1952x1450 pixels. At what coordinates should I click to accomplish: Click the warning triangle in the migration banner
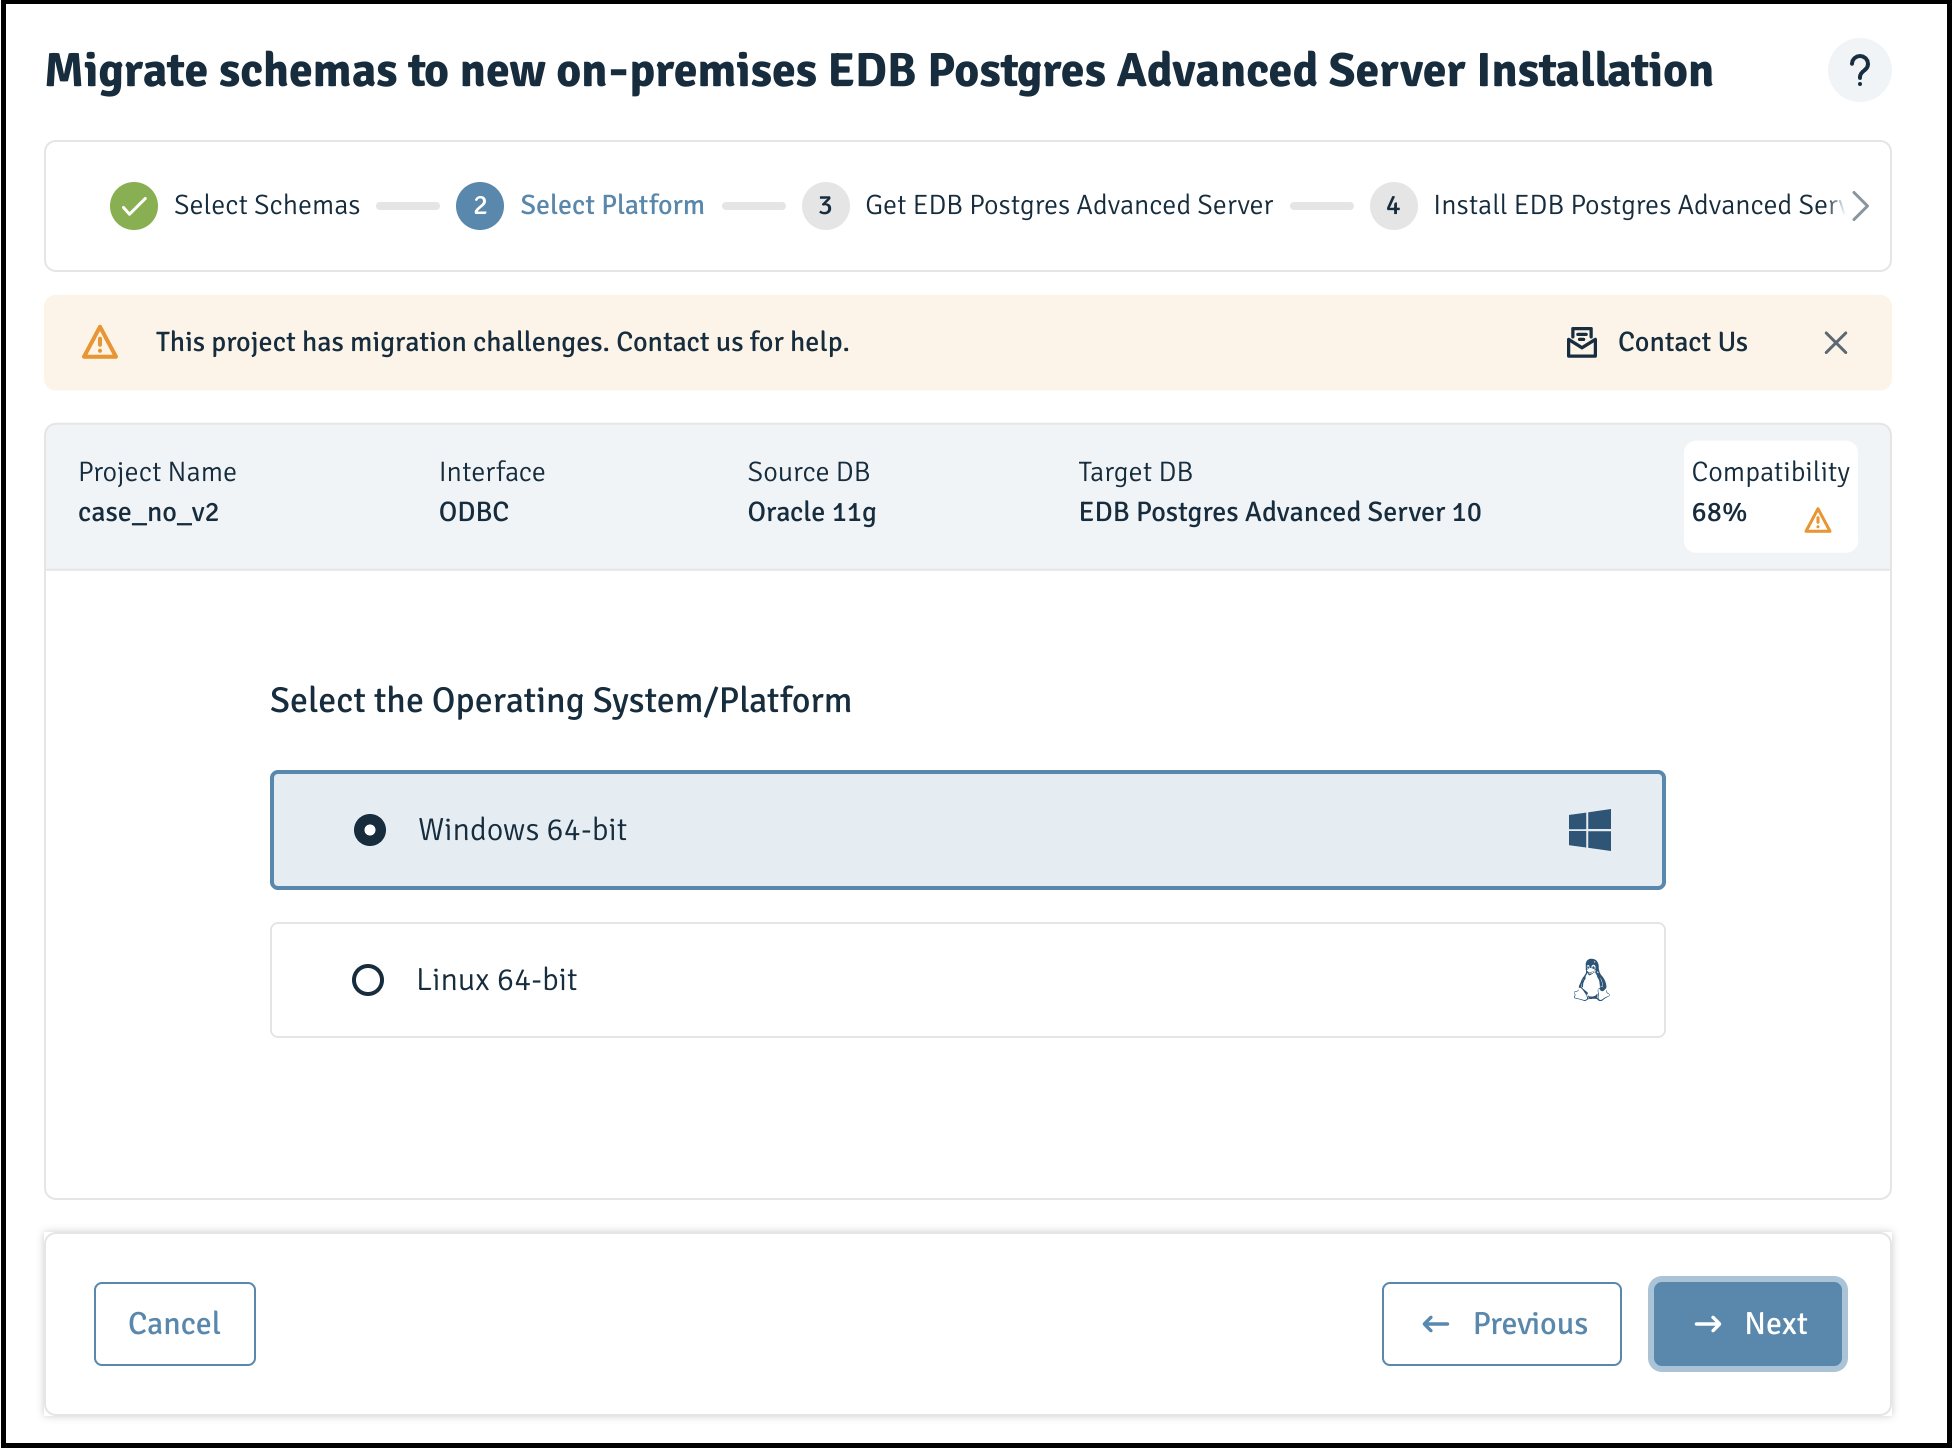pyautogui.click(x=100, y=342)
